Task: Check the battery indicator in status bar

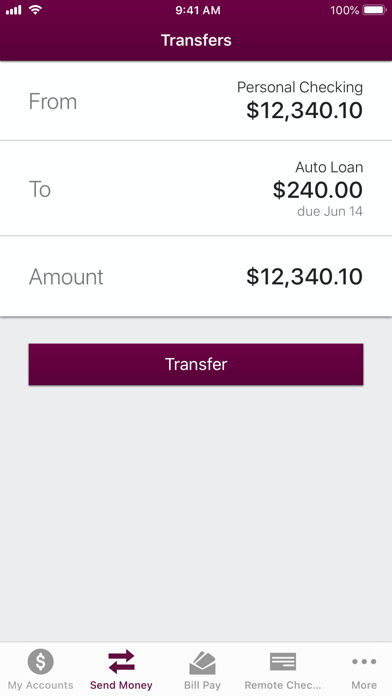Action: tap(374, 10)
